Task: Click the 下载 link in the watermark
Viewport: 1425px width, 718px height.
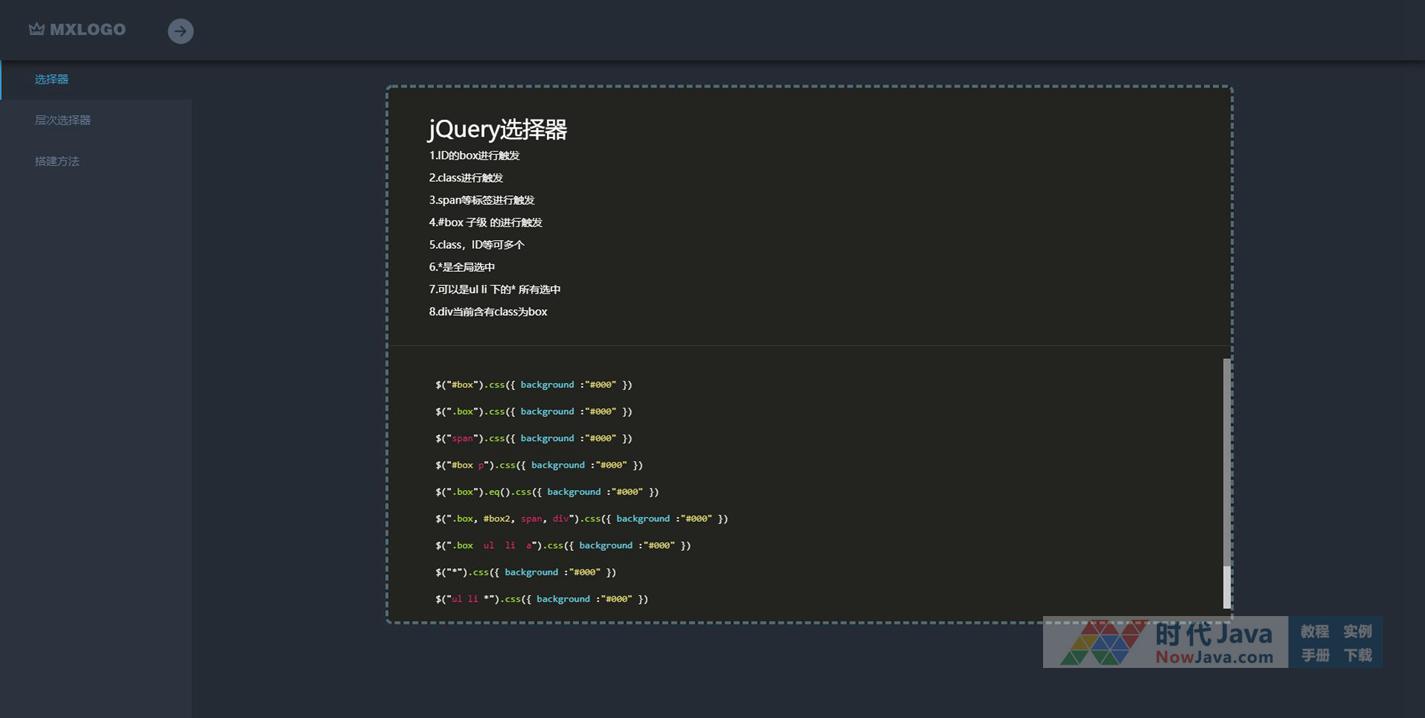Action: tap(1357, 655)
